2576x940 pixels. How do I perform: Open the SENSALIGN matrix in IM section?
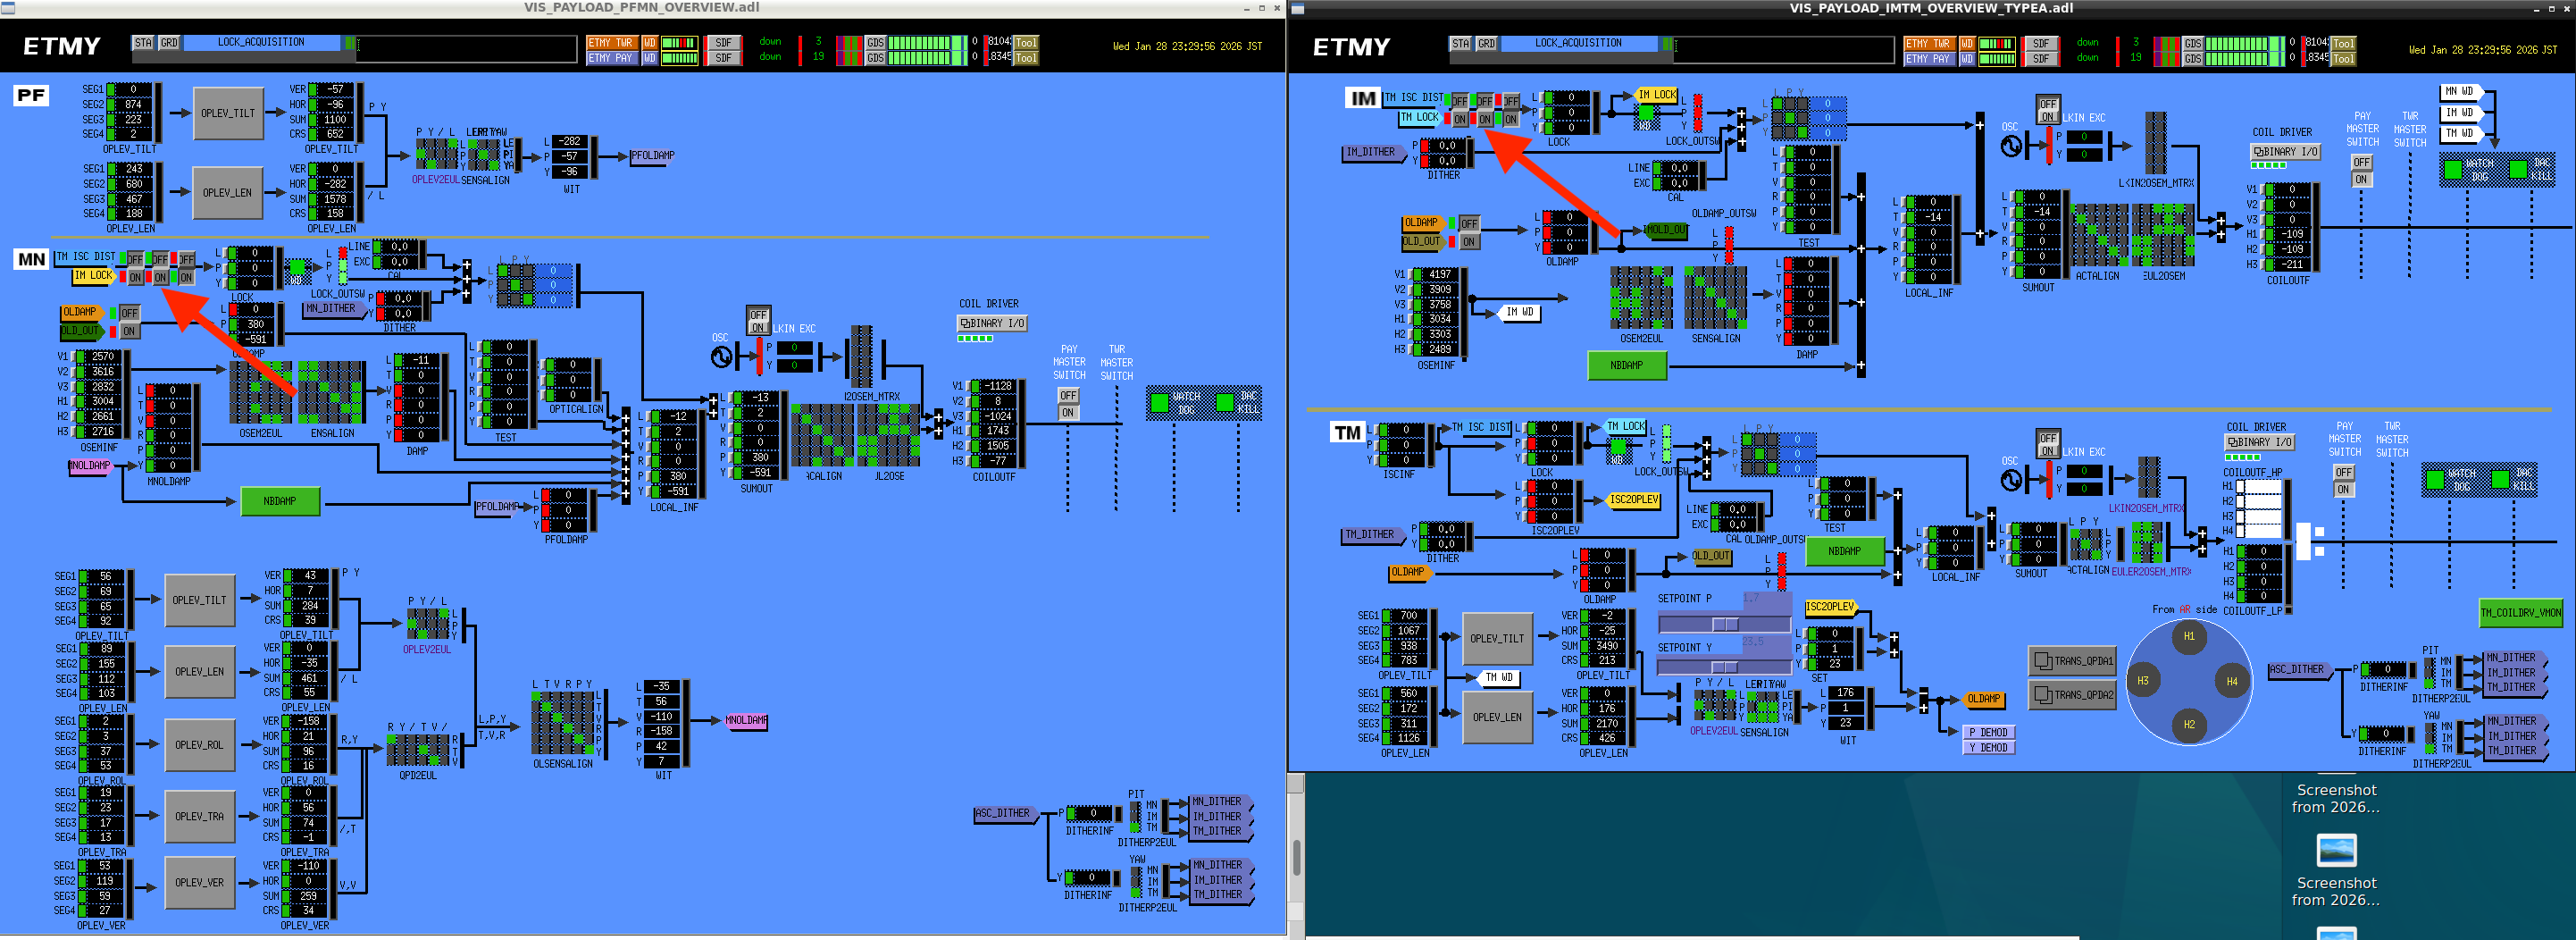click(1715, 298)
